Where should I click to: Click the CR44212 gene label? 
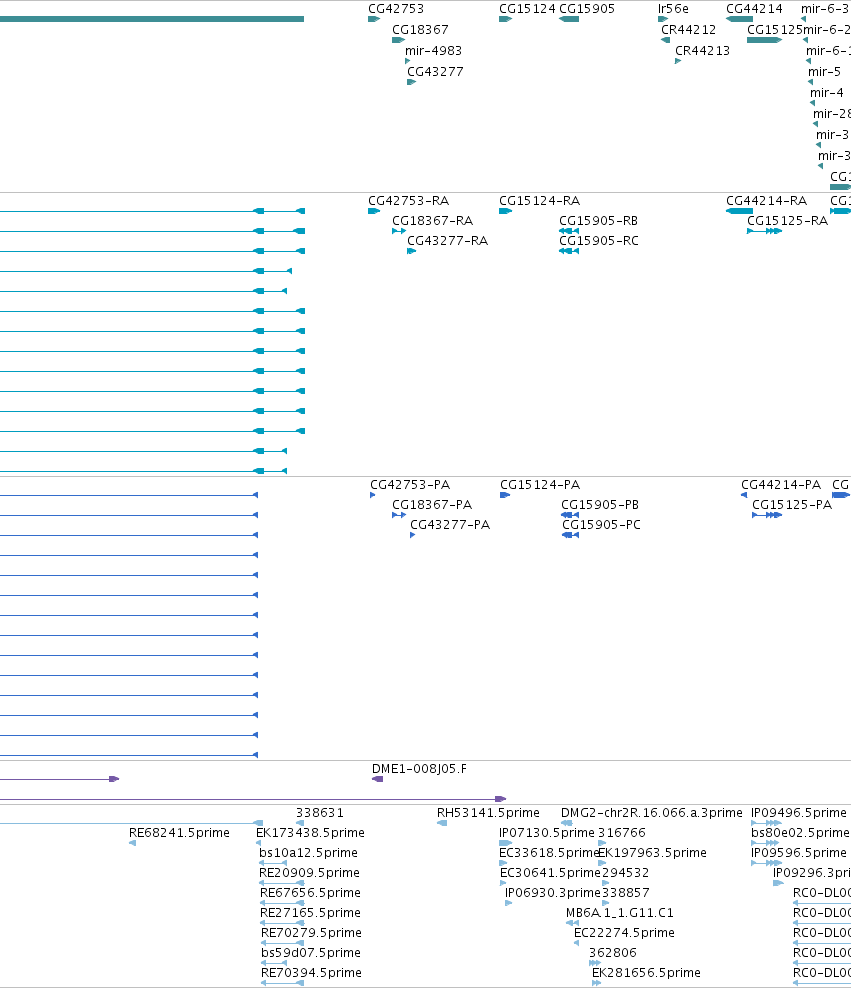(688, 30)
